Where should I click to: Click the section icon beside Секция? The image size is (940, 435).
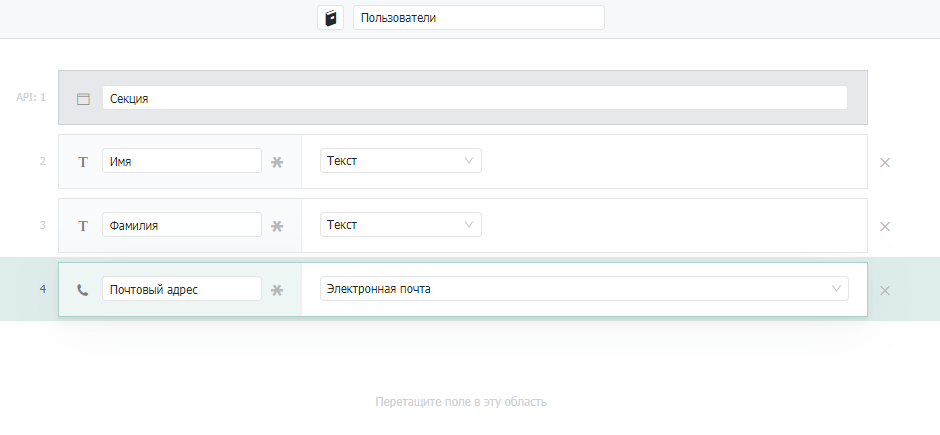[83, 99]
